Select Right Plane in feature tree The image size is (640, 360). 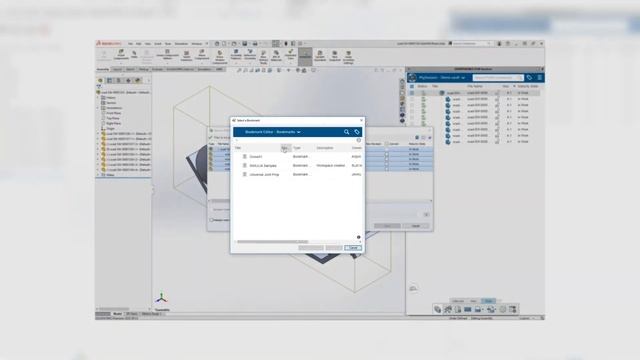tap(113, 123)
